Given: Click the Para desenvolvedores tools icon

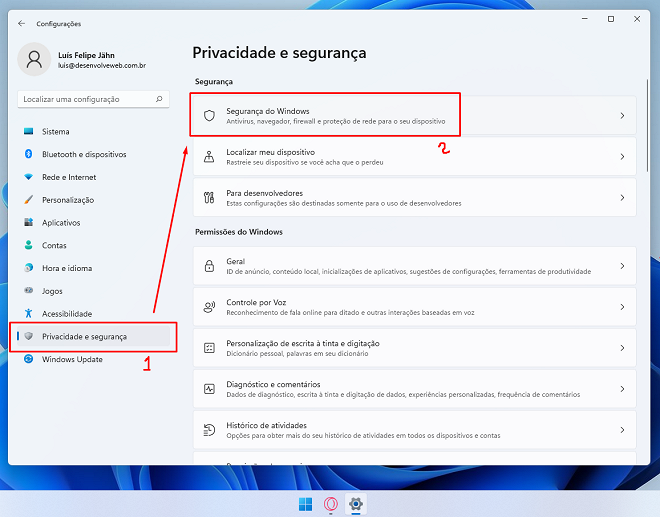Looking at the screenshot, I should (209, 197).
